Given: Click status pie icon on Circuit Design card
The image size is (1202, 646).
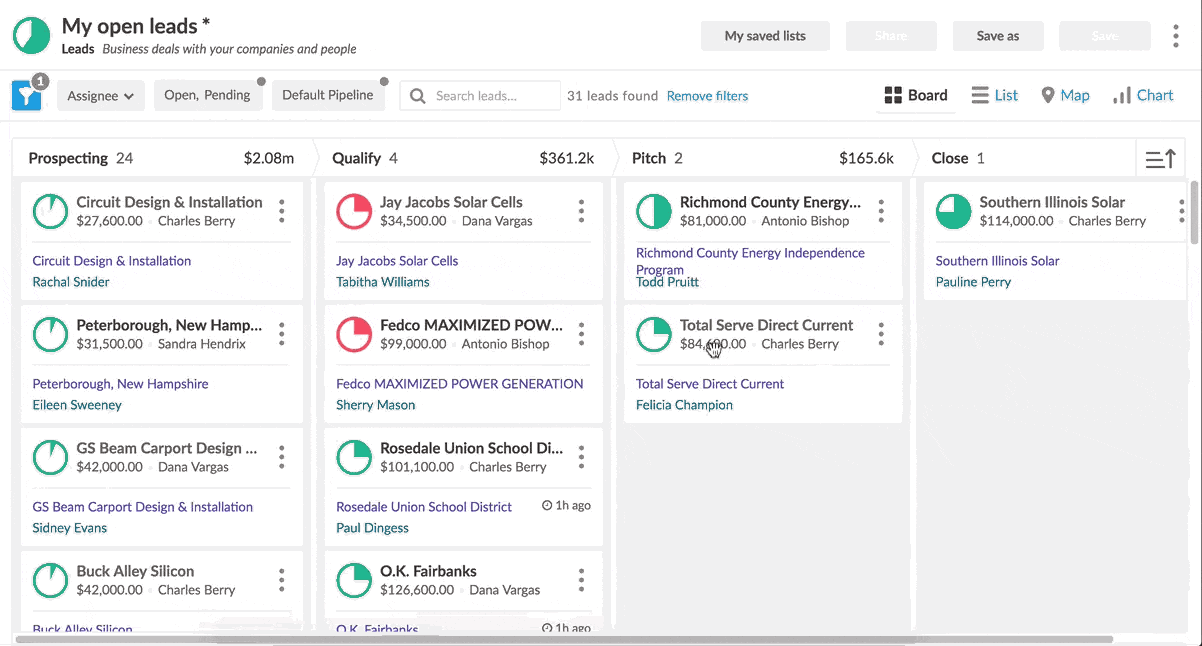Looking at the screenshot, I should 50,212.
